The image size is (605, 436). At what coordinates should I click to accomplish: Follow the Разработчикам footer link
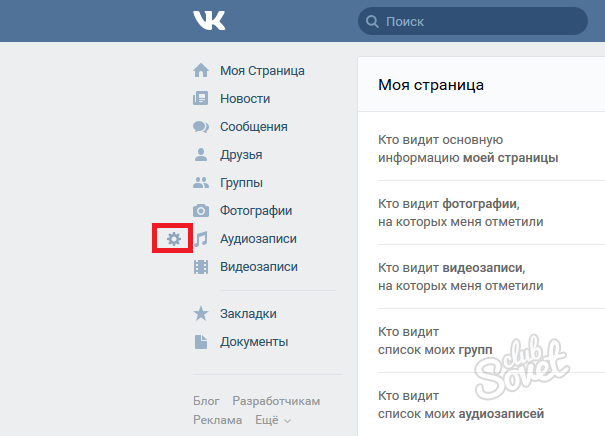[276, 401]
